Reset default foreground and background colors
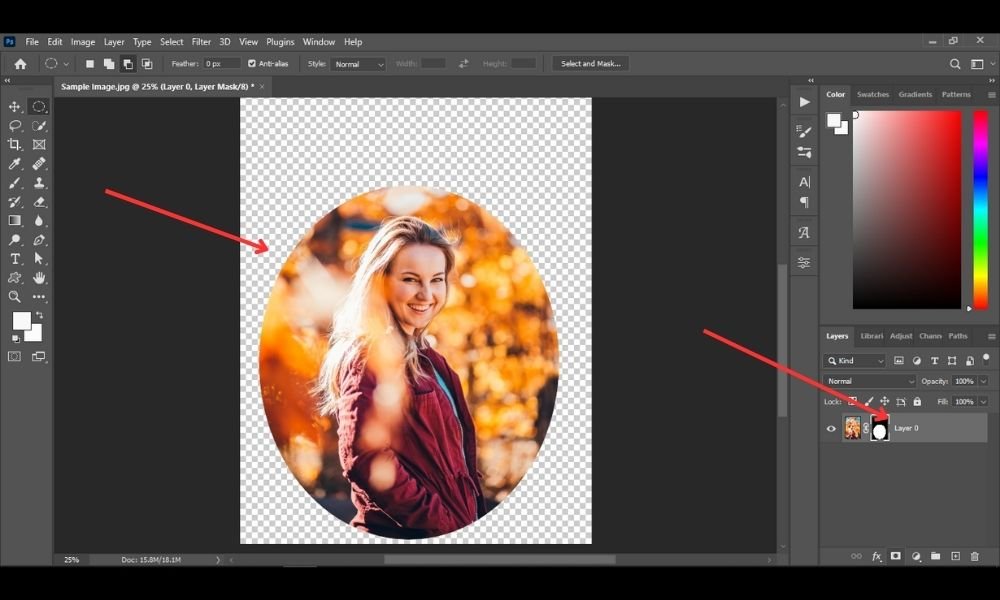This screenshot has width=1000, height=600. [x=15, y=339]
